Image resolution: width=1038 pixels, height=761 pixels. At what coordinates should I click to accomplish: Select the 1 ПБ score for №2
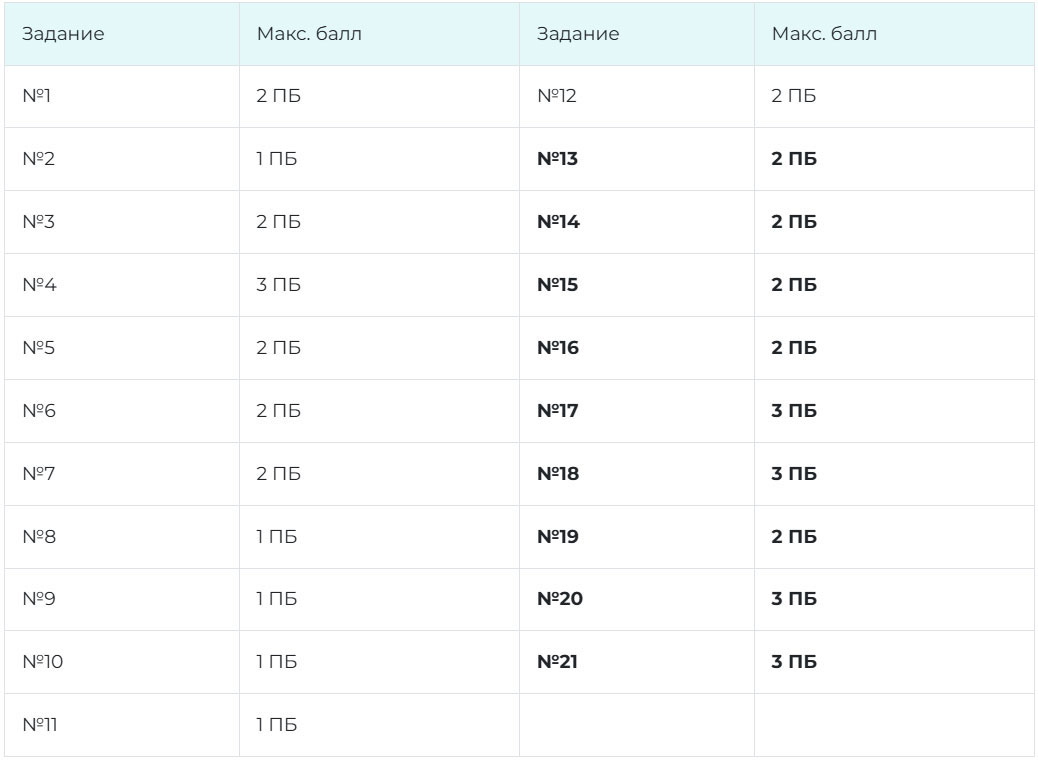click(277, 159)
